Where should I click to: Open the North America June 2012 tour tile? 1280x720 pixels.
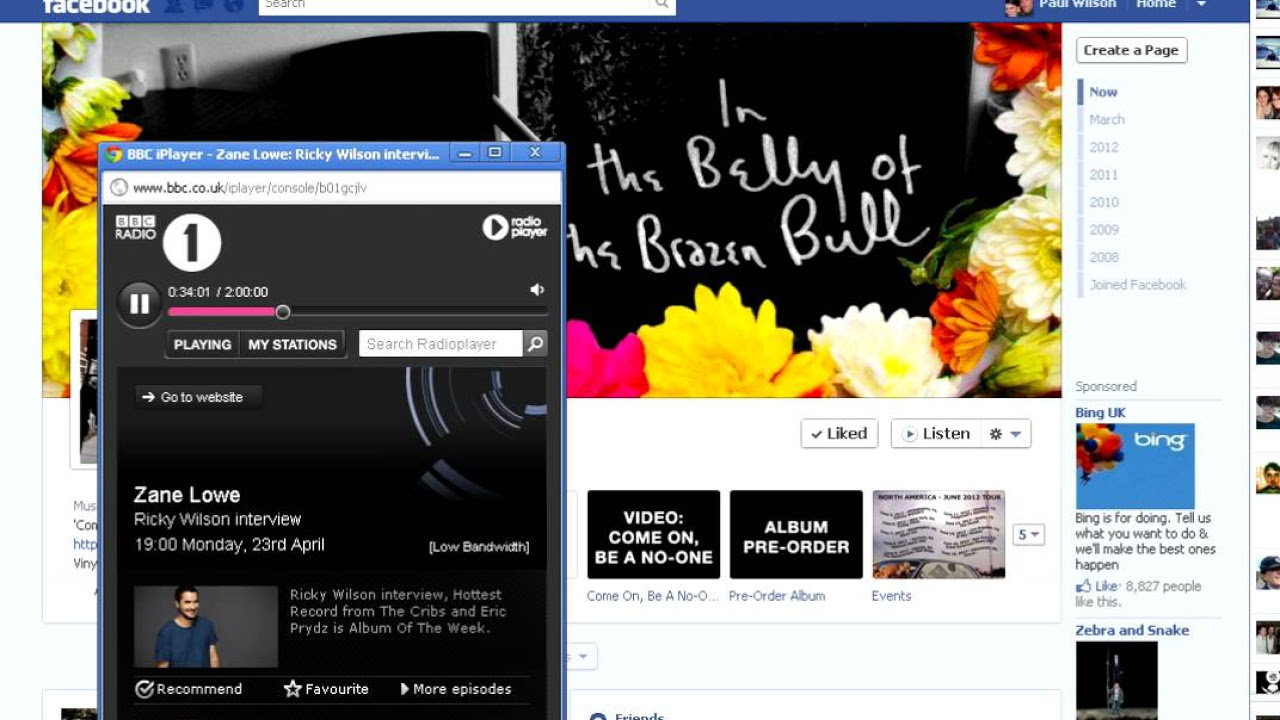[x=939, y=534]
